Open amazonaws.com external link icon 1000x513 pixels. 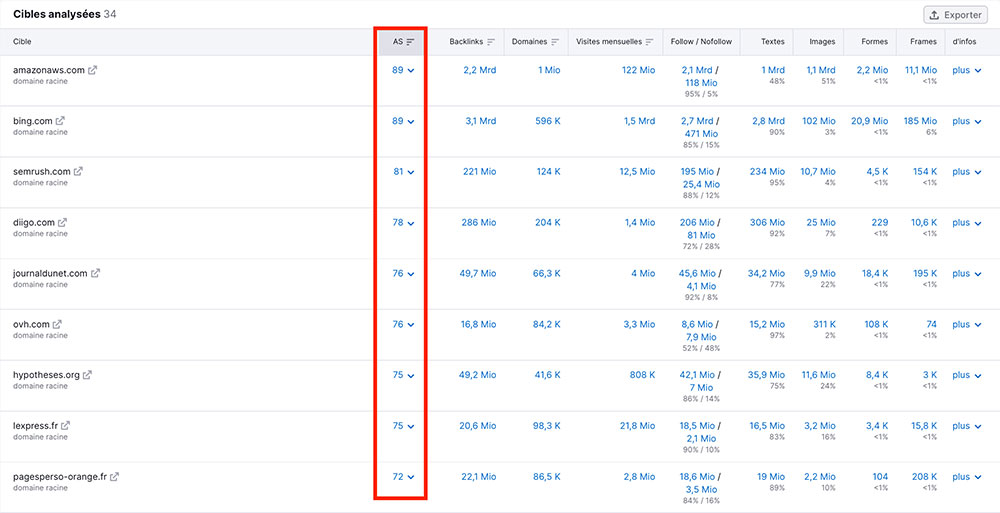(92, 70)
